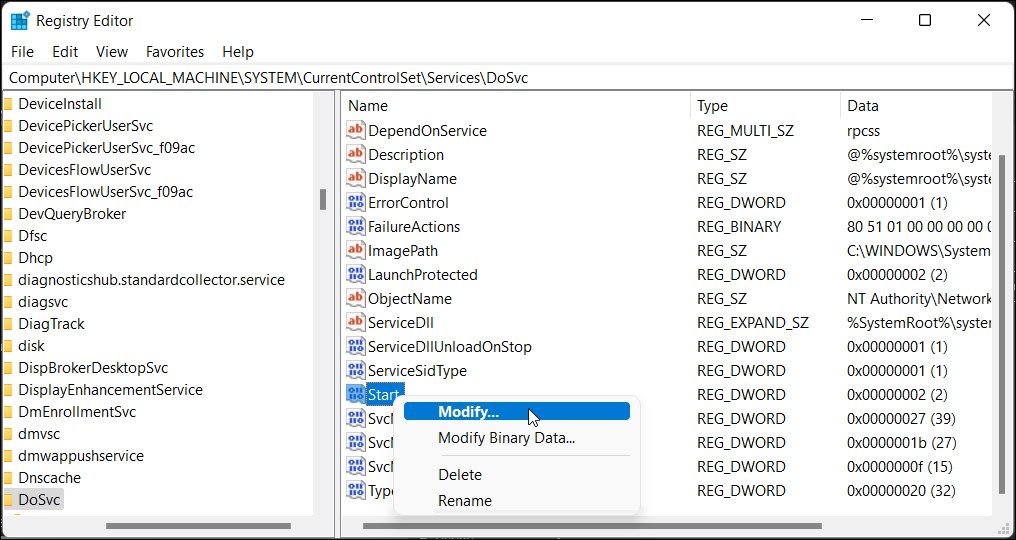Click the REG_MULTI_SZ type cell
1016x540 pixels.
pos(745,130)
